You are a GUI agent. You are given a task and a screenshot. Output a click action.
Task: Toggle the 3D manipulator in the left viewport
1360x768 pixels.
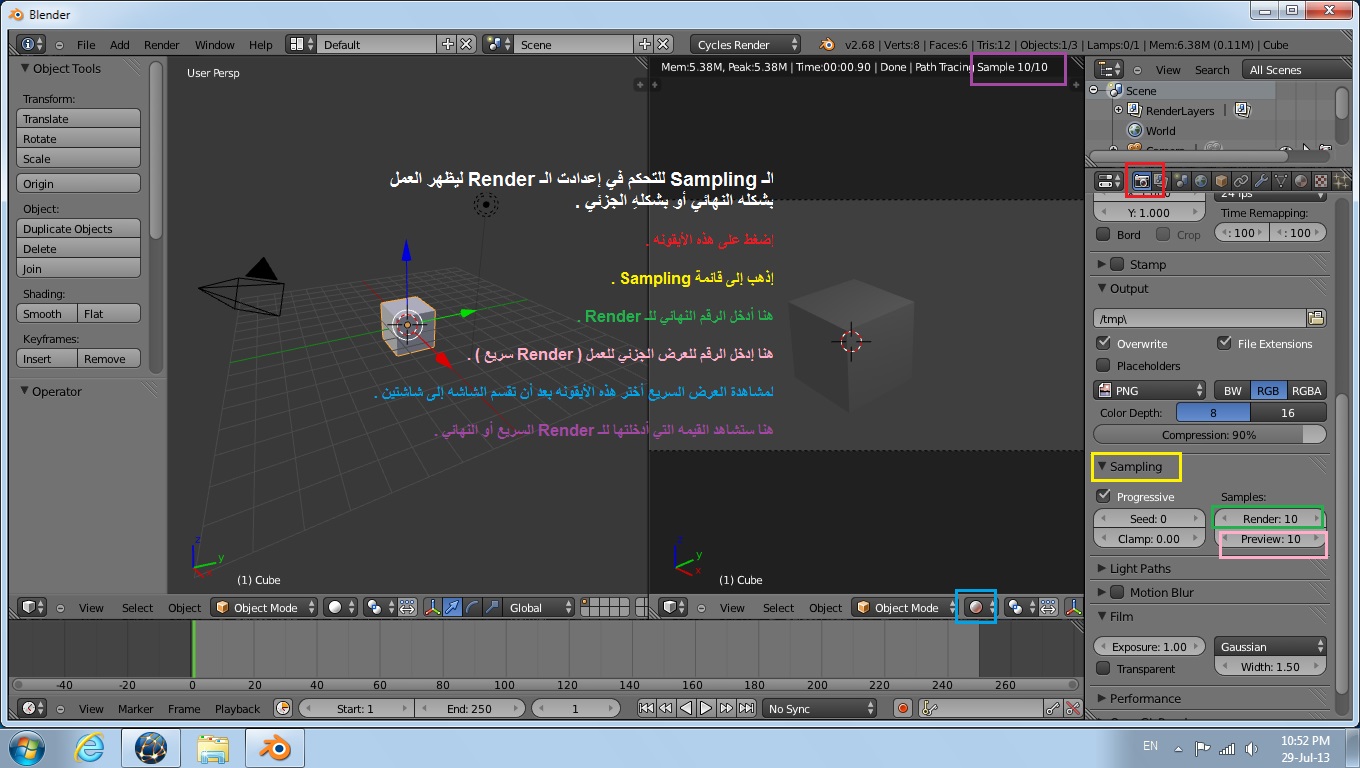(433, 607)
